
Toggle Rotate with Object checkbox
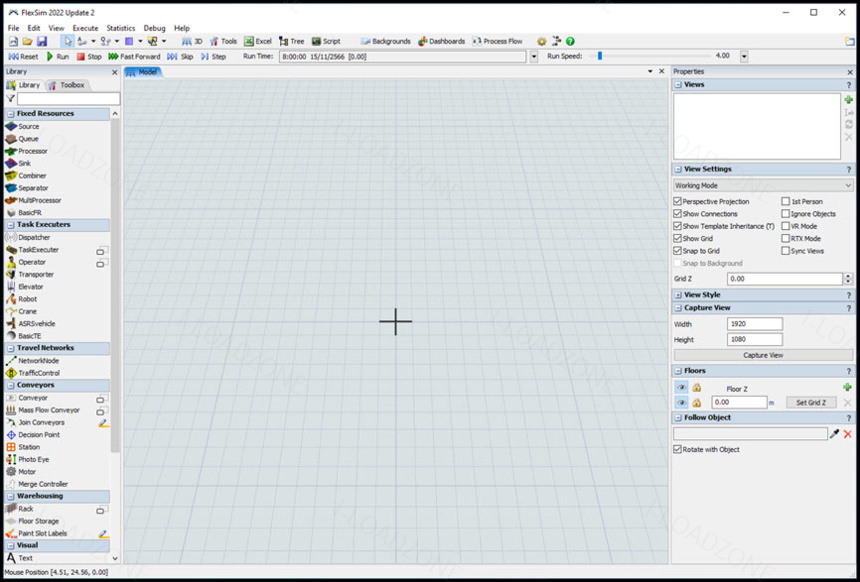(678, 449)
